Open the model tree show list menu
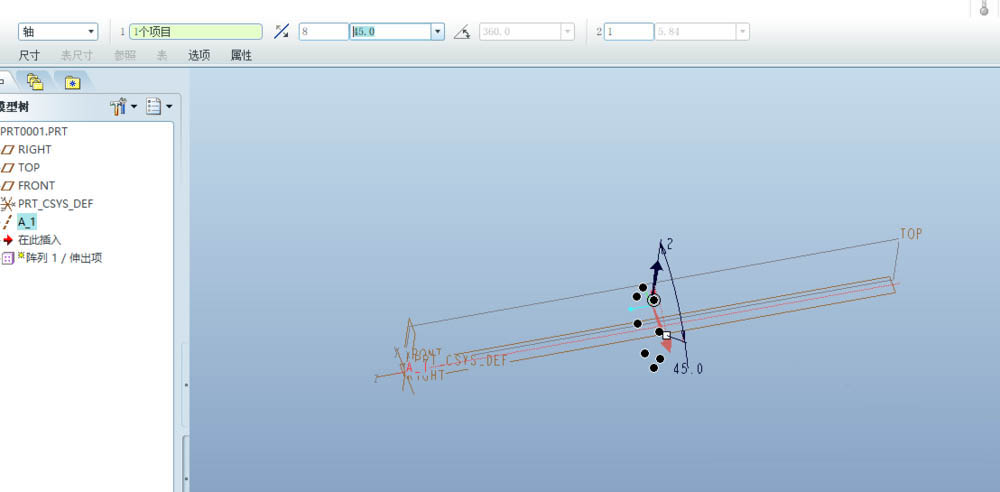 pos(159,107)
